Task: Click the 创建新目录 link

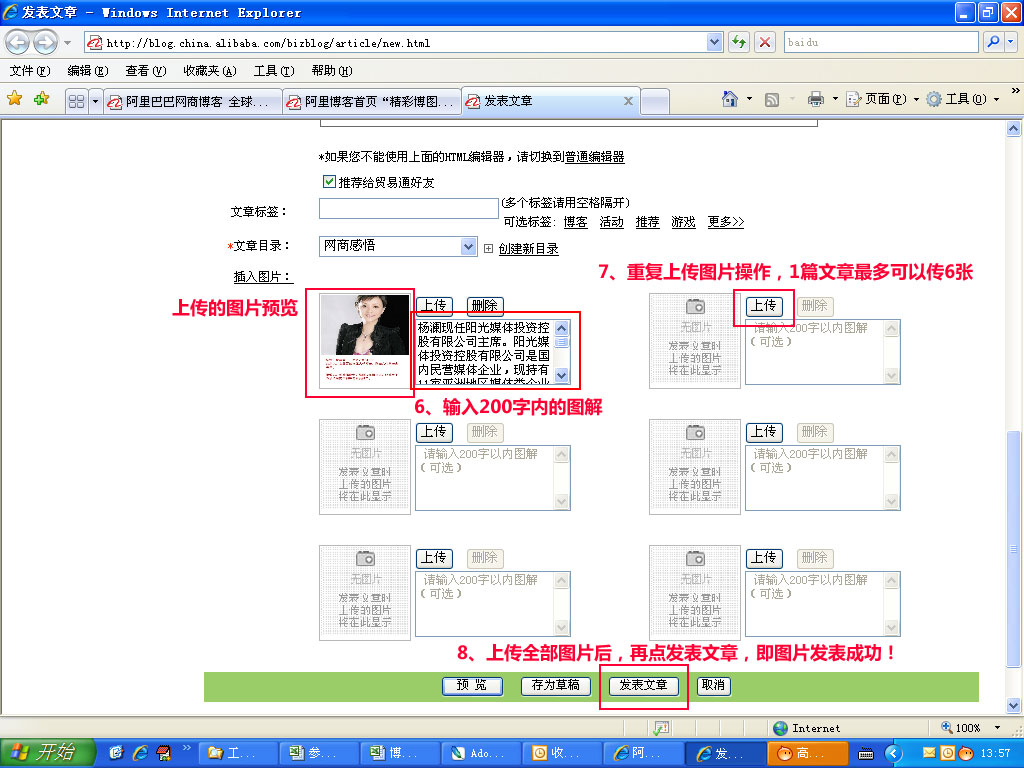Action: 528,249
